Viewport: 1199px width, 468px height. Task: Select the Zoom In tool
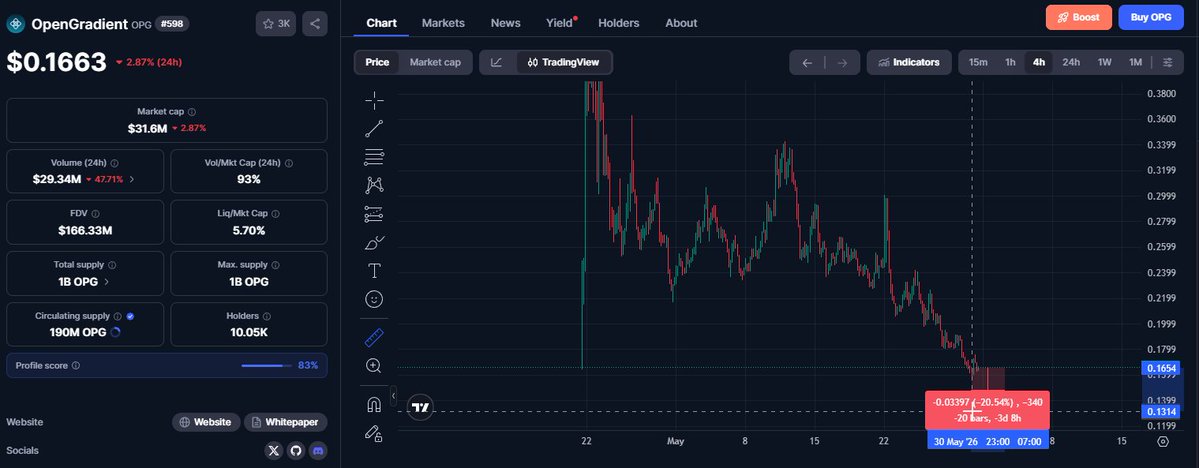click(x=374, y=366)
